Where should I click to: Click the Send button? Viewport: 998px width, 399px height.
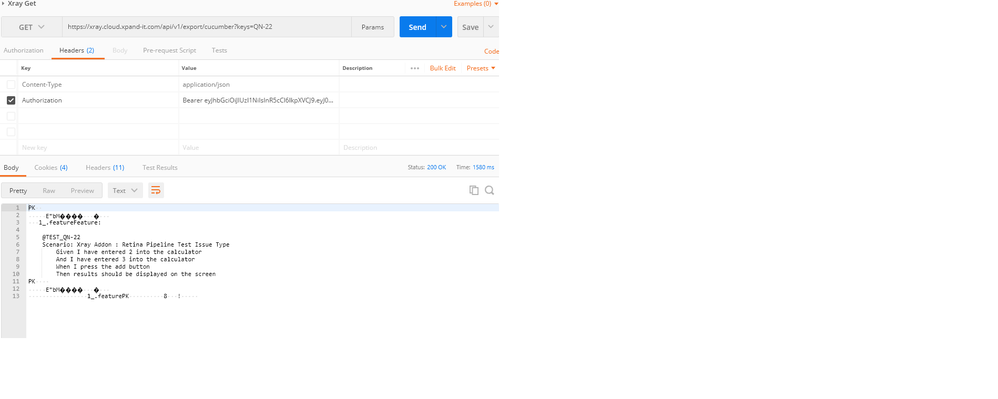(418, 27)
